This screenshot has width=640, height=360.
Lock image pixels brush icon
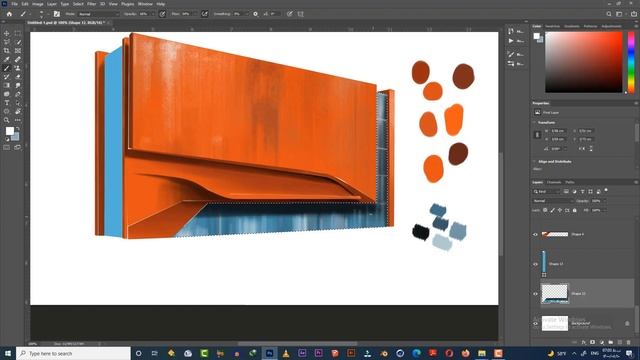(552, 210)
